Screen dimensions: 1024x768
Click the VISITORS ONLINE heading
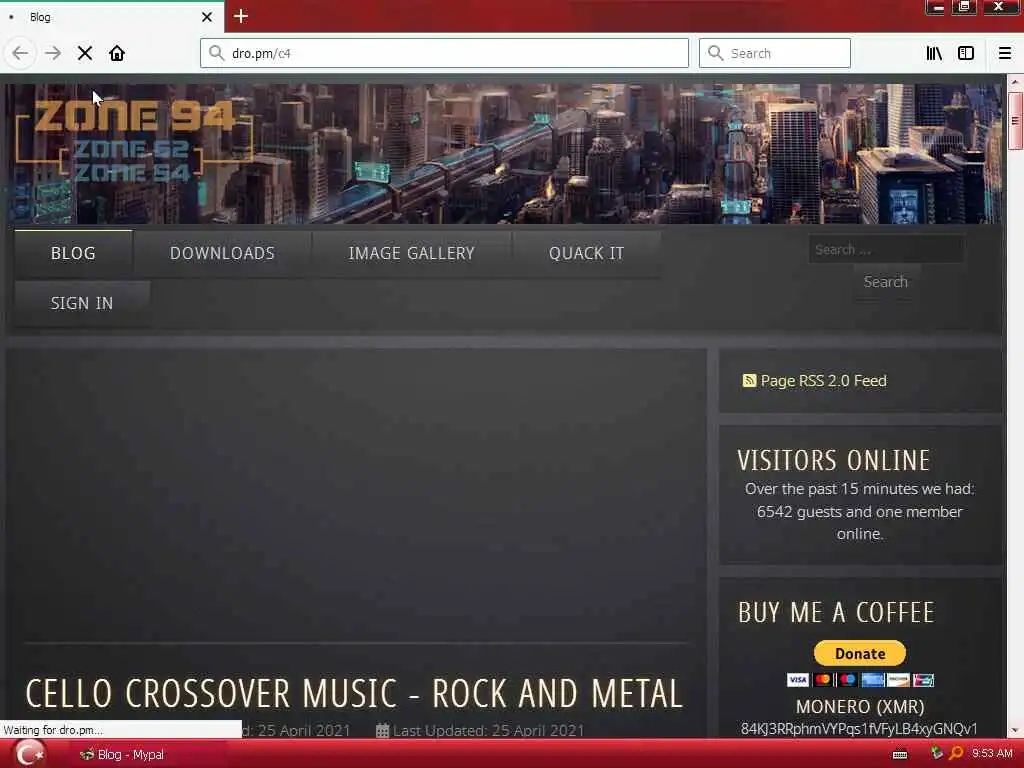point(833,460)
